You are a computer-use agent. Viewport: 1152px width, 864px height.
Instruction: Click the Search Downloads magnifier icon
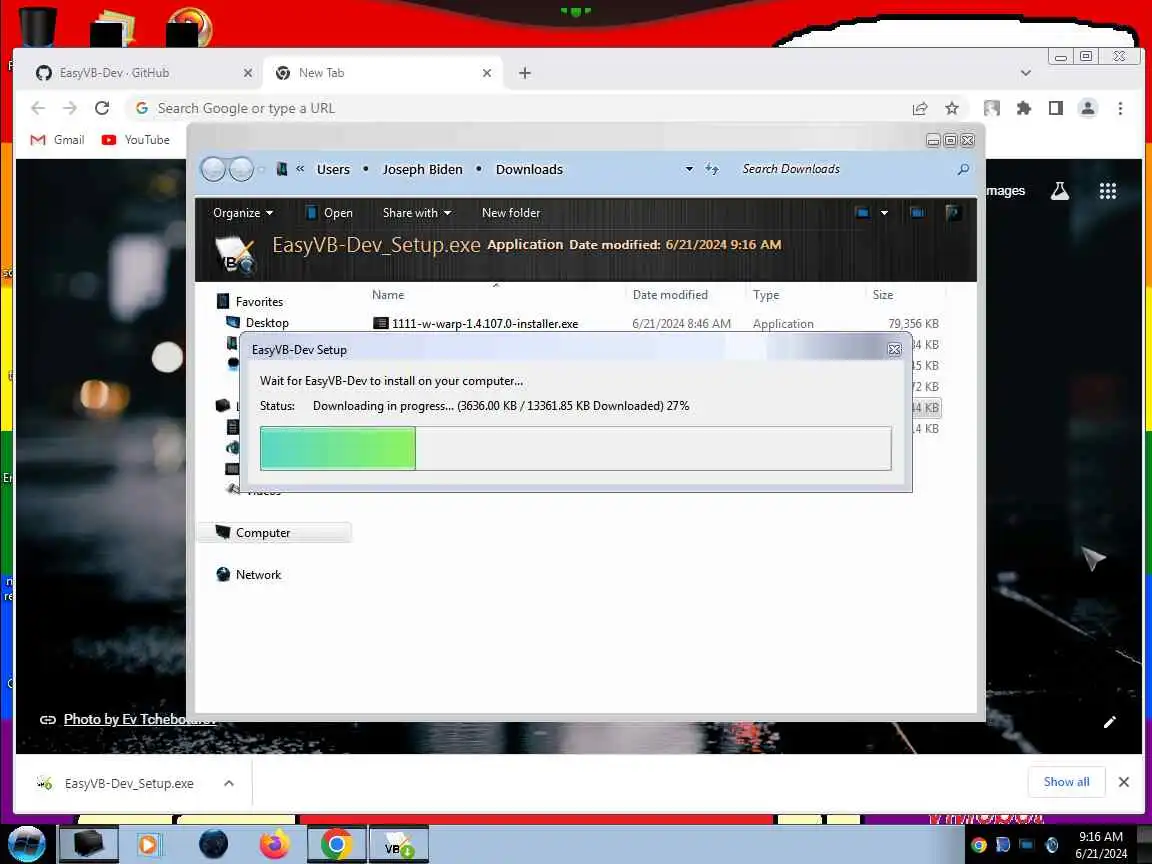tap(963, 169)
